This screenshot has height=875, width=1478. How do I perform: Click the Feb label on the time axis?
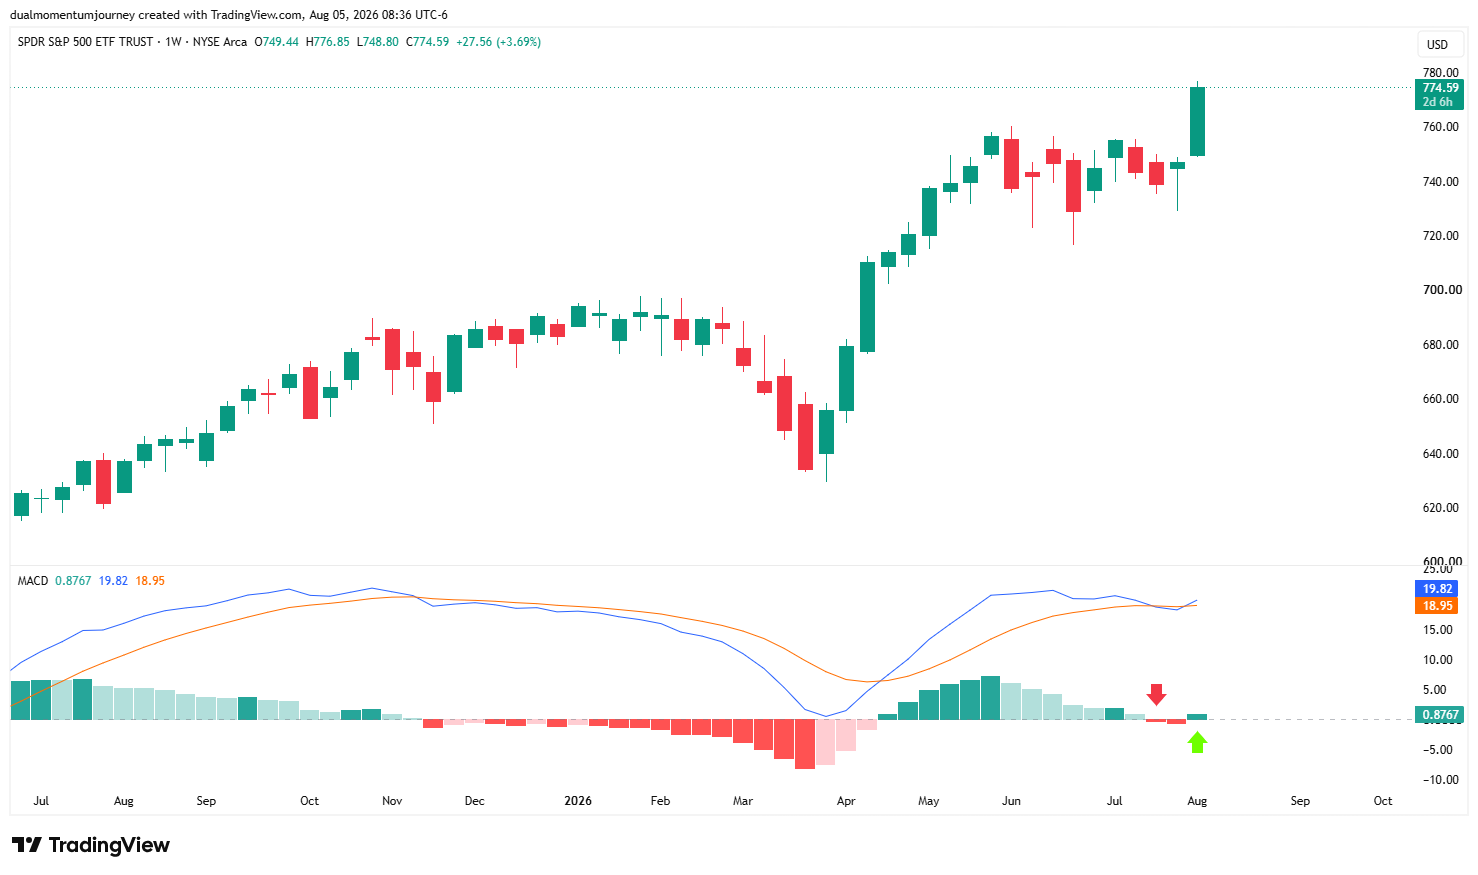point(660,801)
